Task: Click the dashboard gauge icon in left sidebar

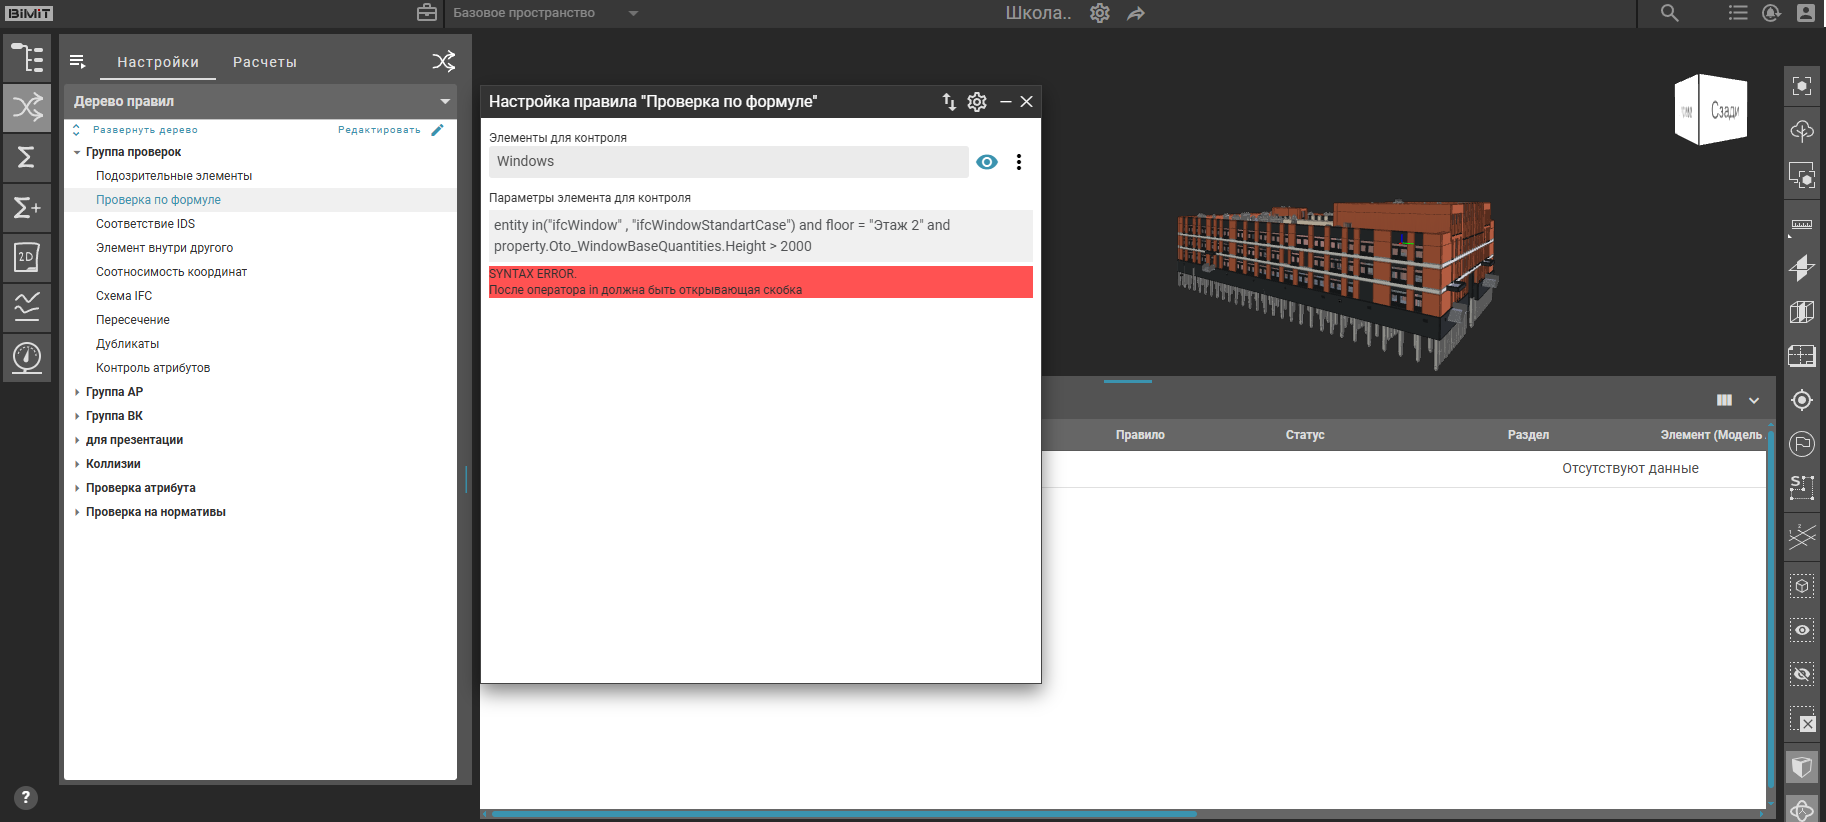Action: [x=27, y=357]
